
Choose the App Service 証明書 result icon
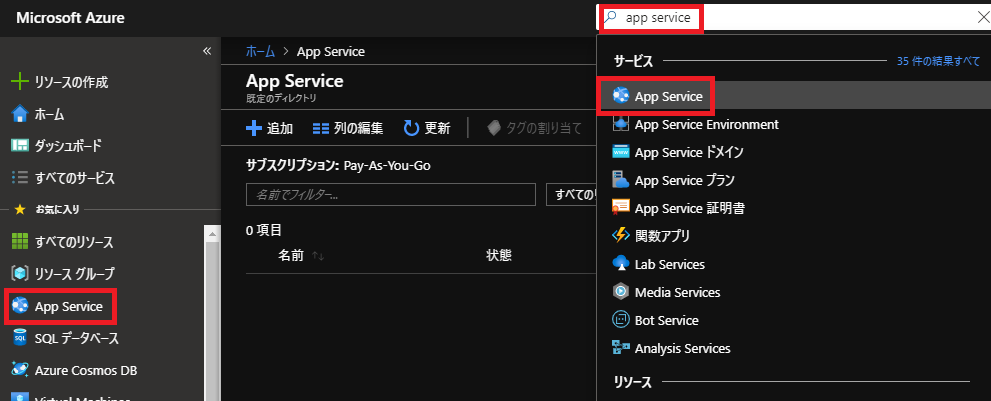621,208
